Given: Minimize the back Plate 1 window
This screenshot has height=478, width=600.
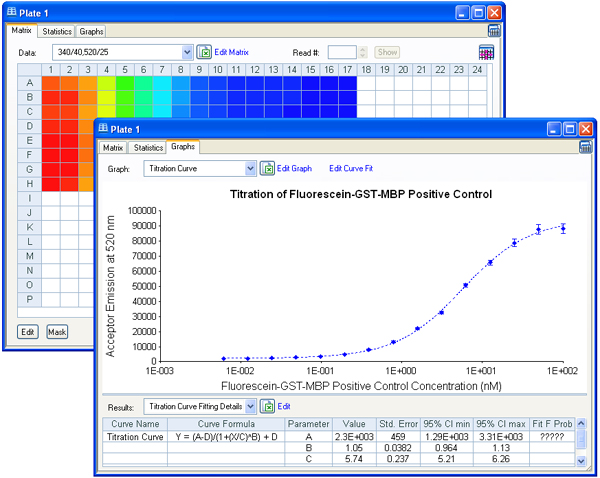Looking at the screenshot, I should point(463,13).
